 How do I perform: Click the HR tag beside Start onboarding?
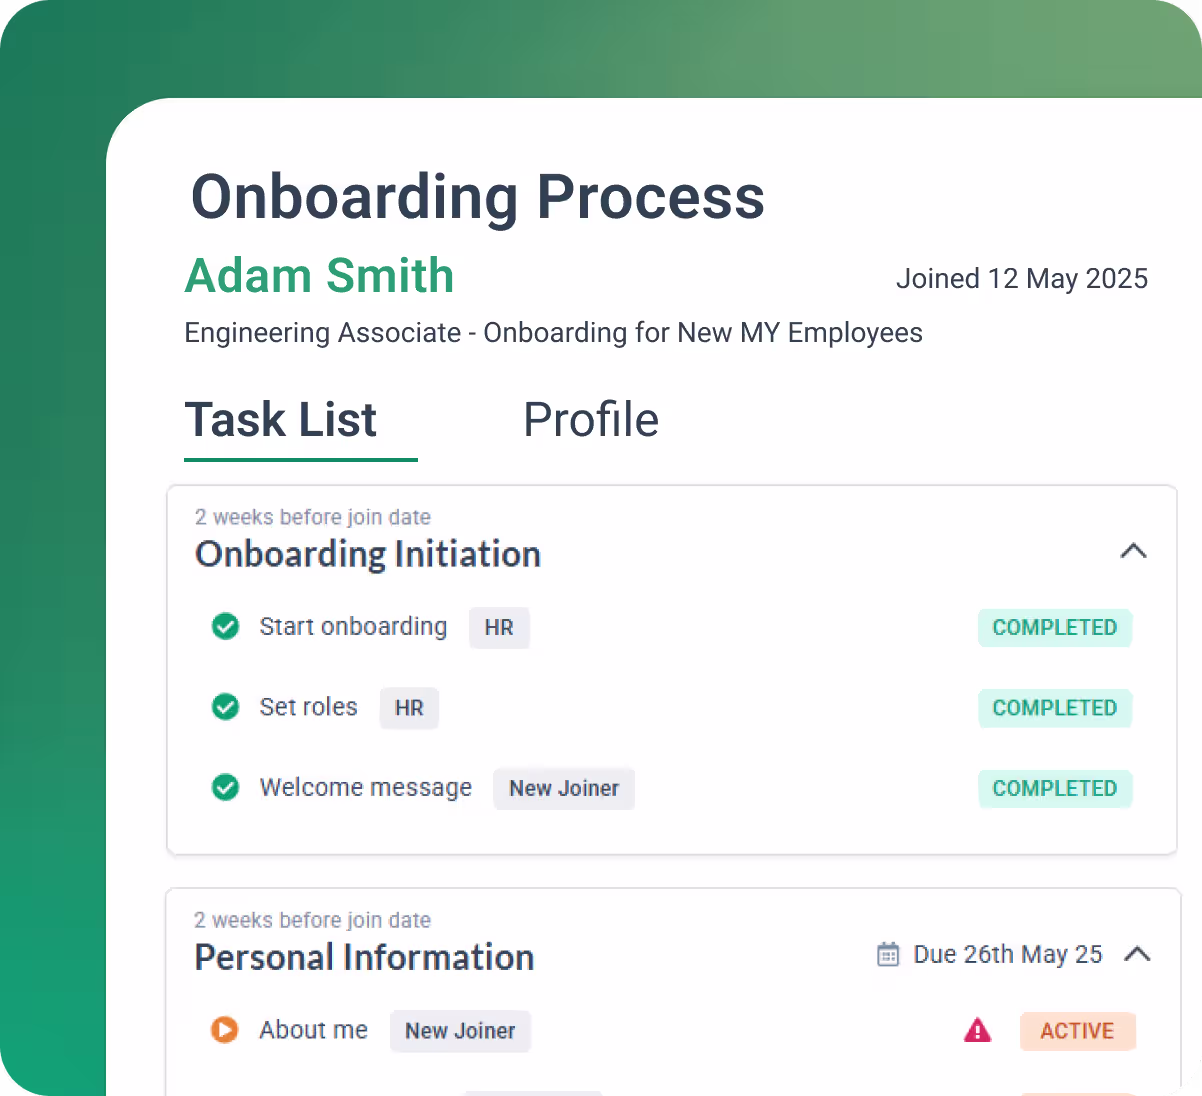(499, 628)
